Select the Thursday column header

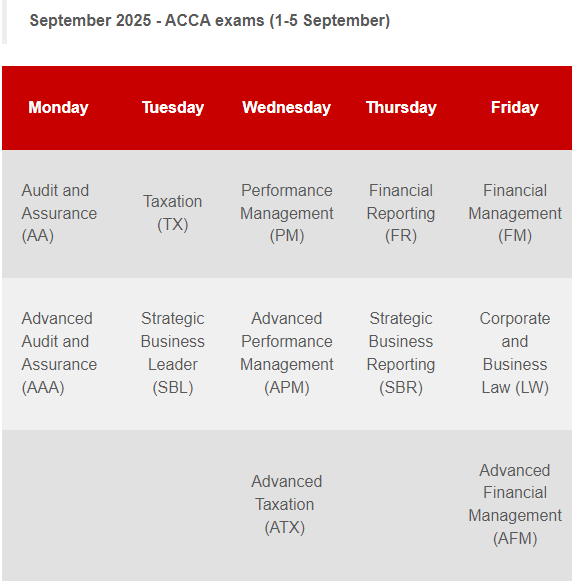click(401, 107)
